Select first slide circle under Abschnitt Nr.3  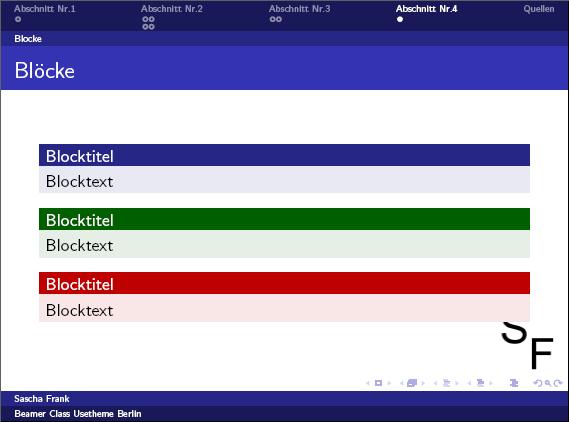point(273,19)
